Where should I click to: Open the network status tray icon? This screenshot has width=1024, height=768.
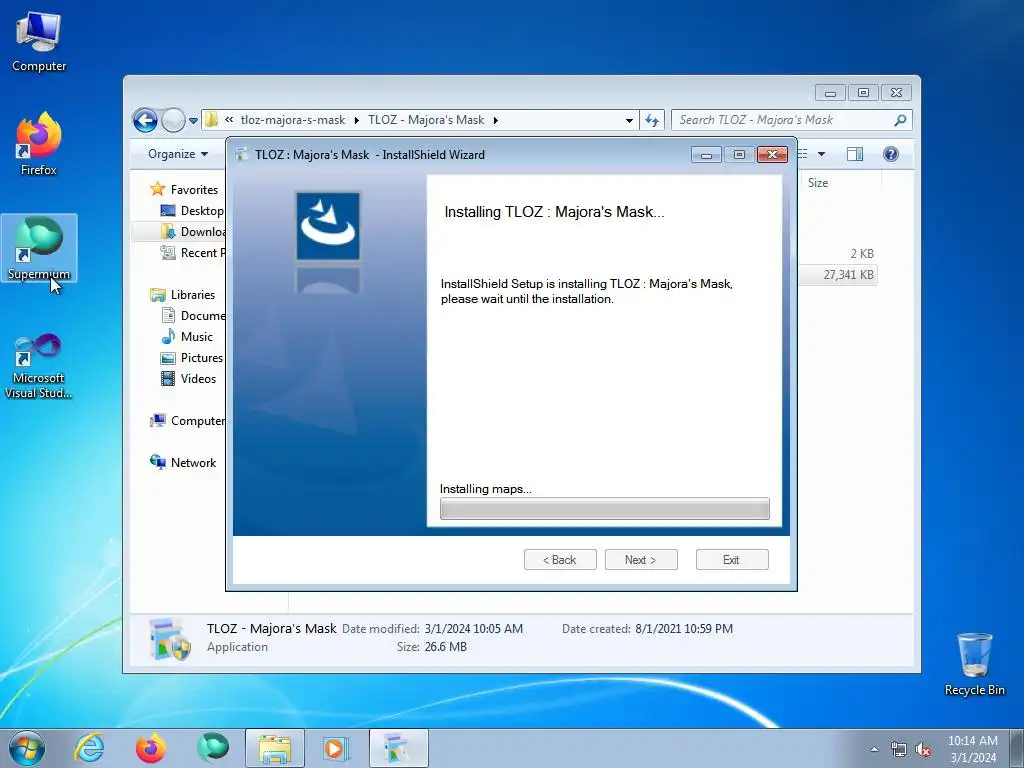899,749
